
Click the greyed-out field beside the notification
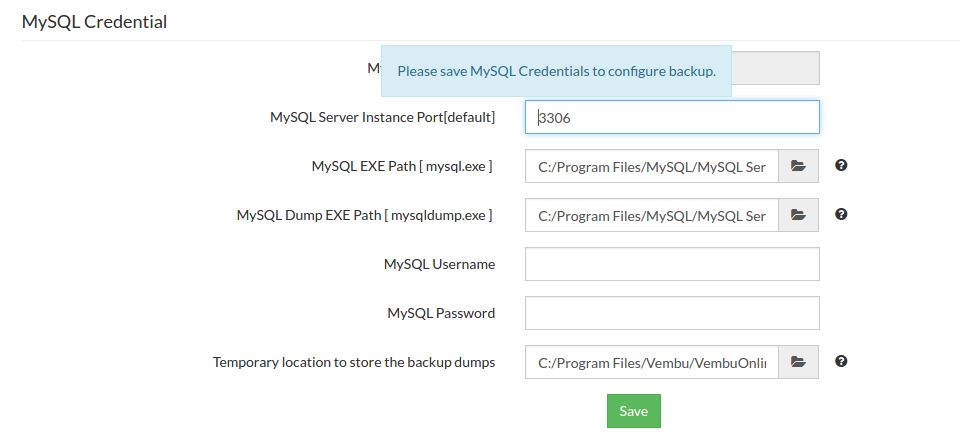tap(776, 68)
